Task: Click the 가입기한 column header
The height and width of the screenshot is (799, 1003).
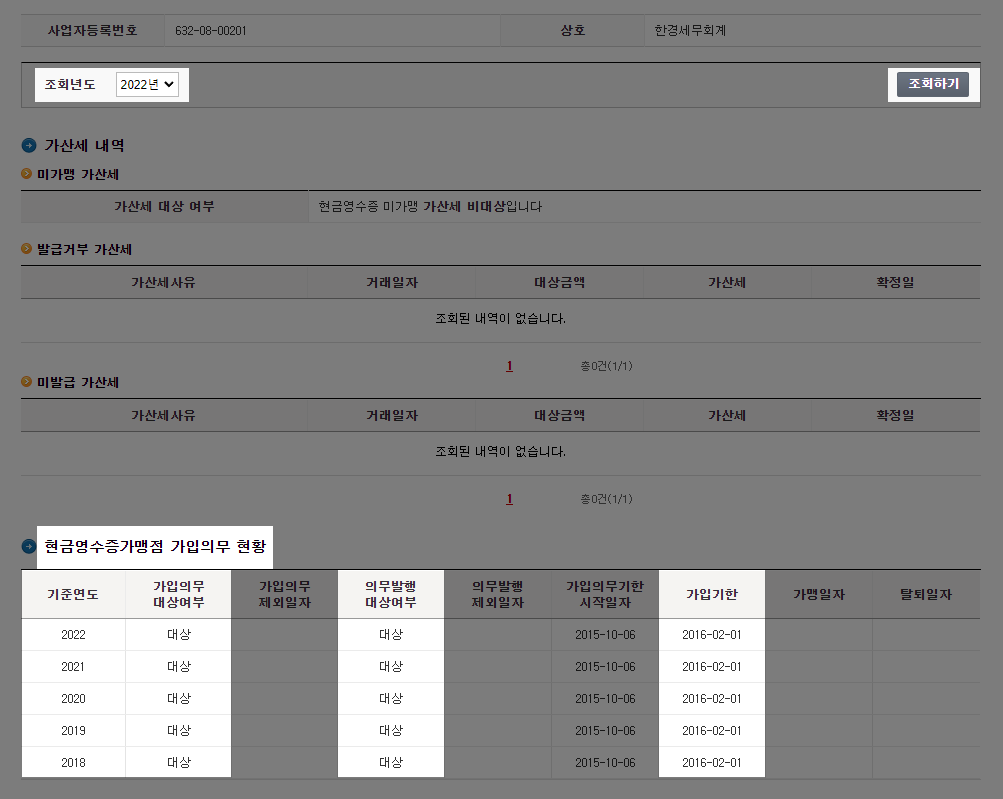Action: (x=712, y=594)
